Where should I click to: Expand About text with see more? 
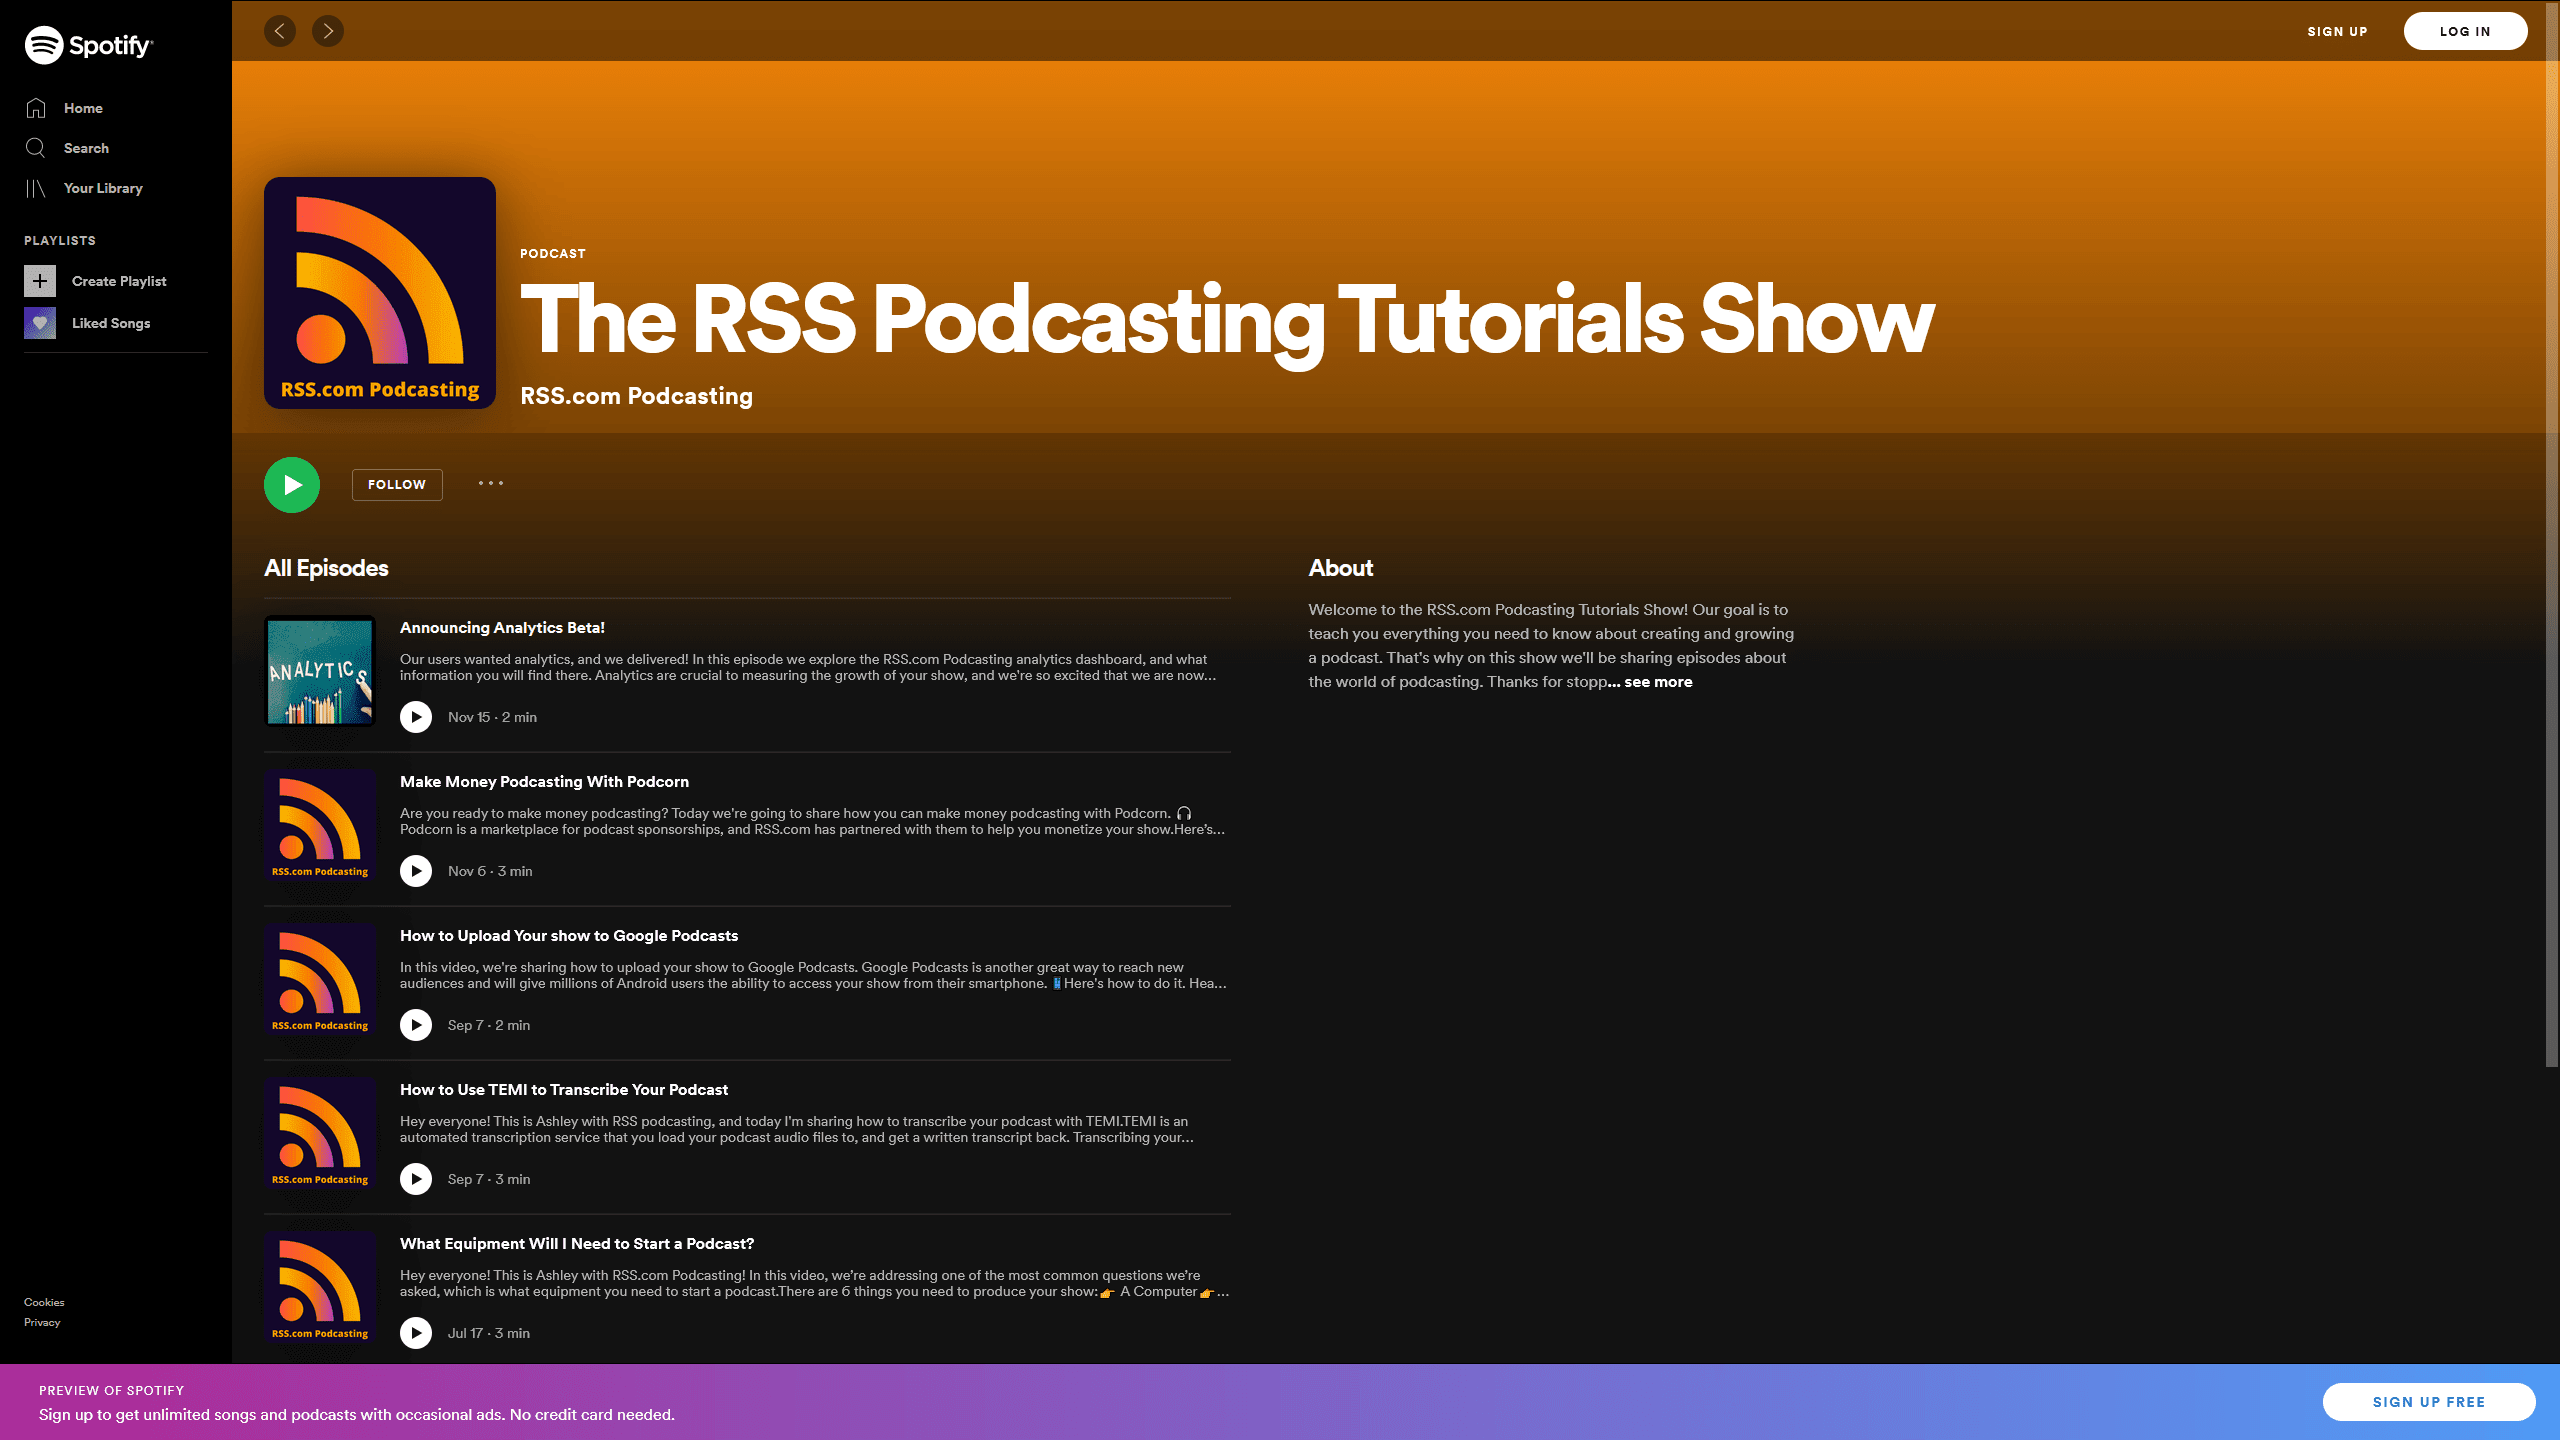pyautogui.click(x=1658, y=682)
